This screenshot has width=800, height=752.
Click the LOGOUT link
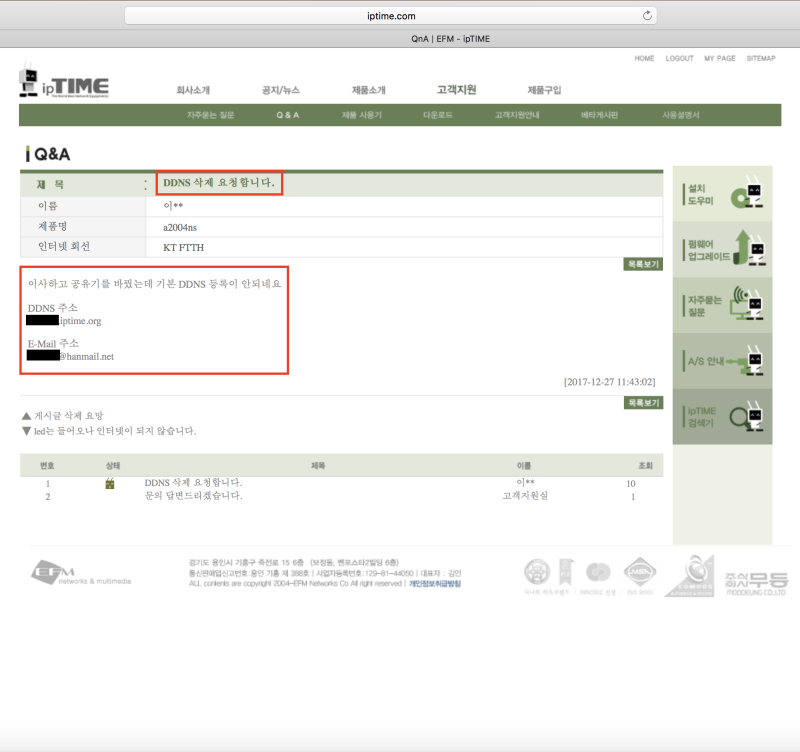679,58
